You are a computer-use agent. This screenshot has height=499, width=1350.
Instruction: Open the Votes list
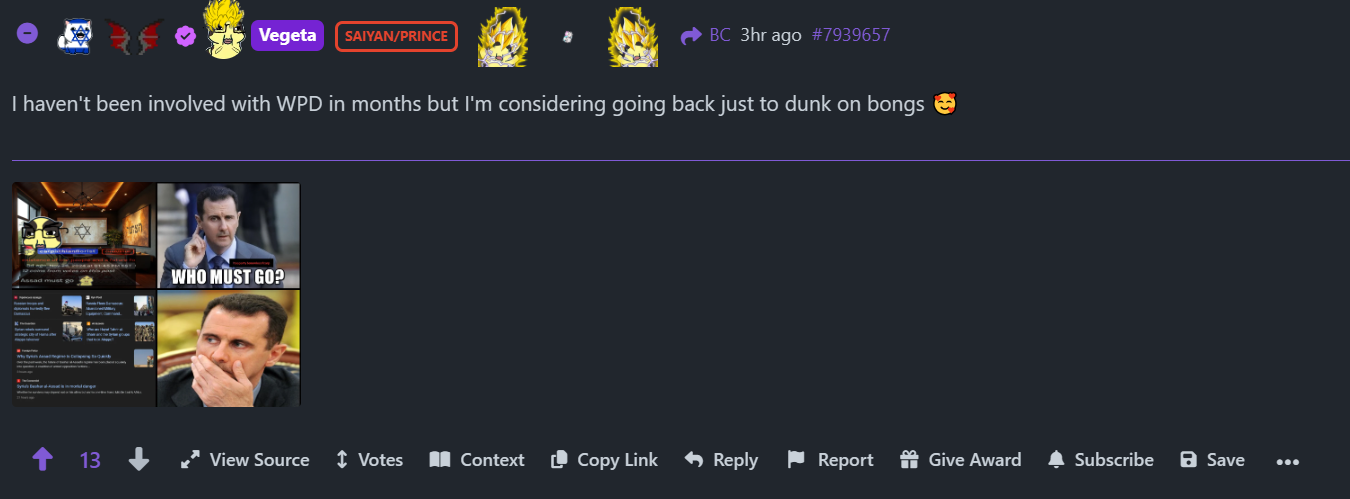(x=368, y=460)
